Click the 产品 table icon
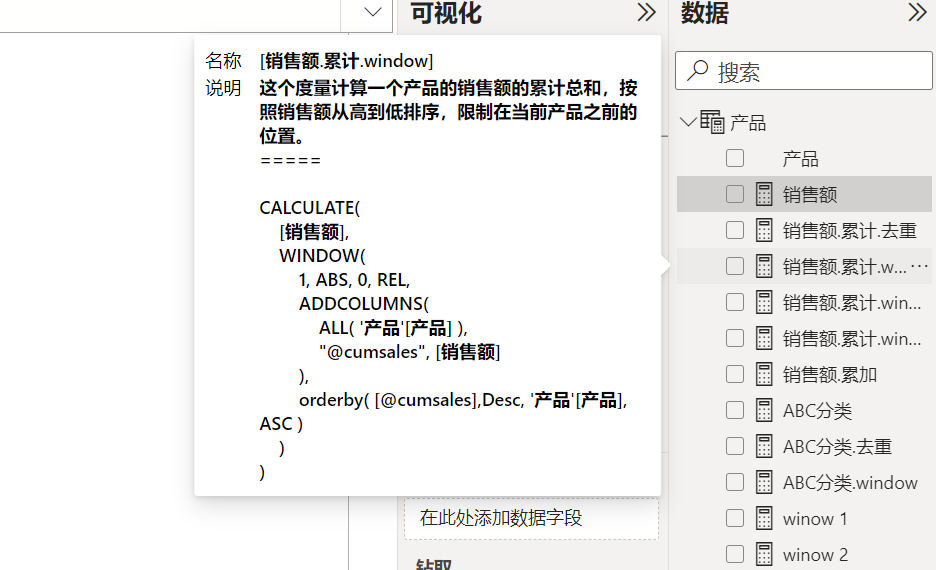The height and width of the screenshot is (570, 936). (x=712, y=122)
